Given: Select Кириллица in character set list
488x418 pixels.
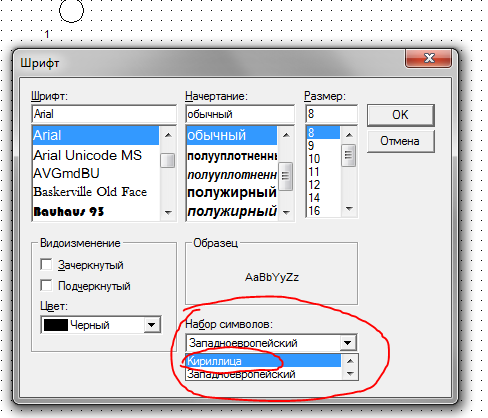Looking at the screenshot, I should (x=263, y=361).
